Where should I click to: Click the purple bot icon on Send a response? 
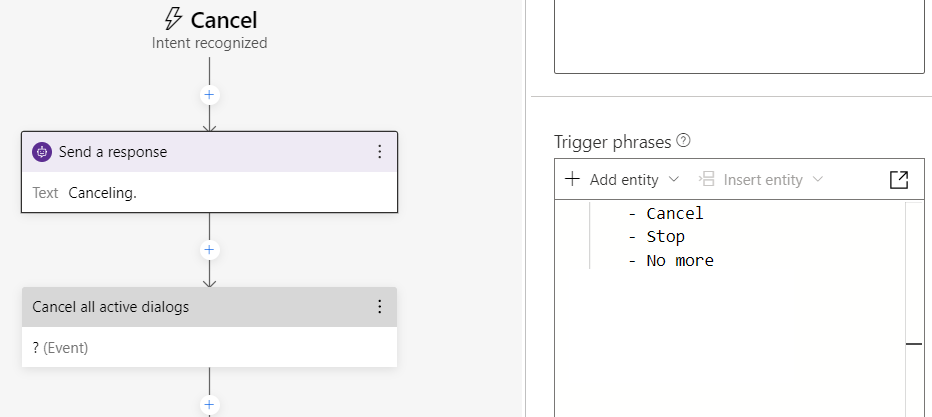(x=42, y=152)
